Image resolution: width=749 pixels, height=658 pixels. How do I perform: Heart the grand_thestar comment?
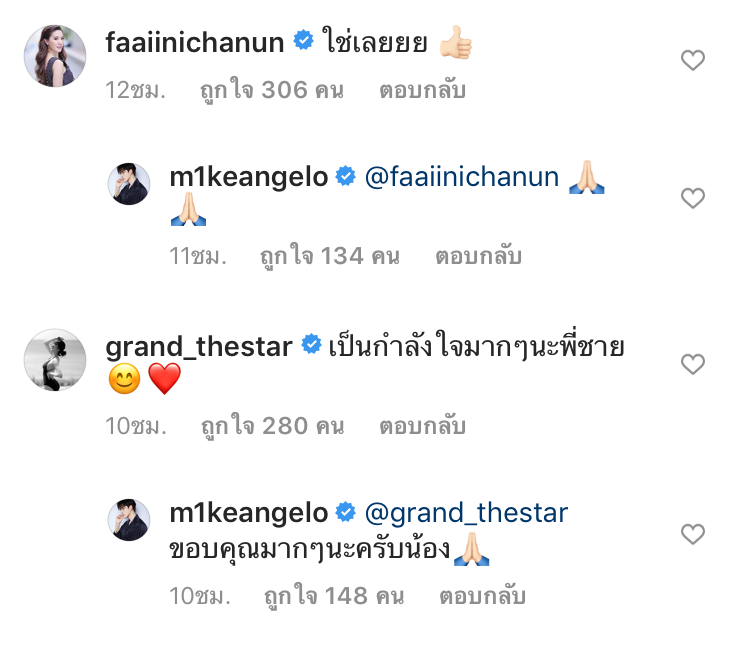click(693, 364)
